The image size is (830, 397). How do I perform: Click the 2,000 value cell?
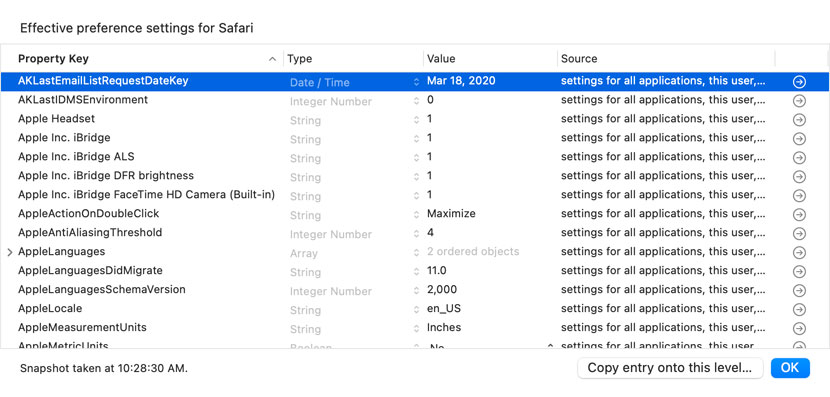click(442, 290)
